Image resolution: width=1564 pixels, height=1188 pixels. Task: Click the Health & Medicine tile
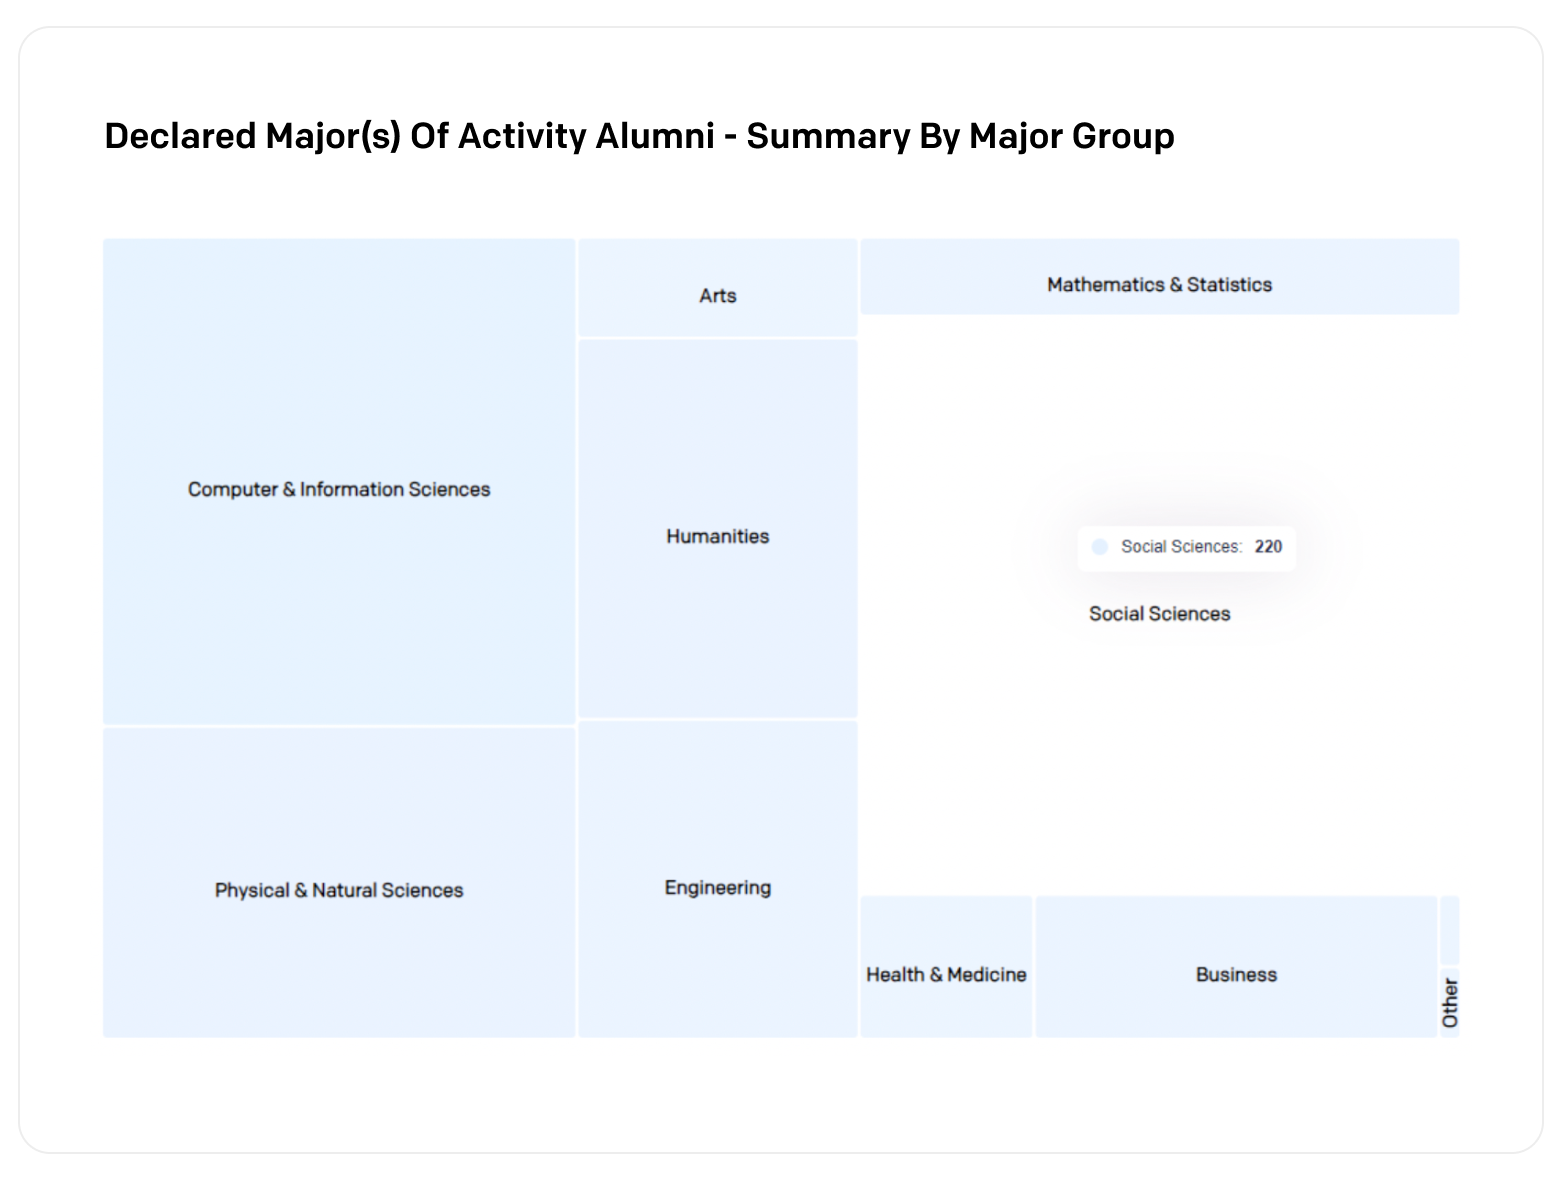tap(946, 967)
